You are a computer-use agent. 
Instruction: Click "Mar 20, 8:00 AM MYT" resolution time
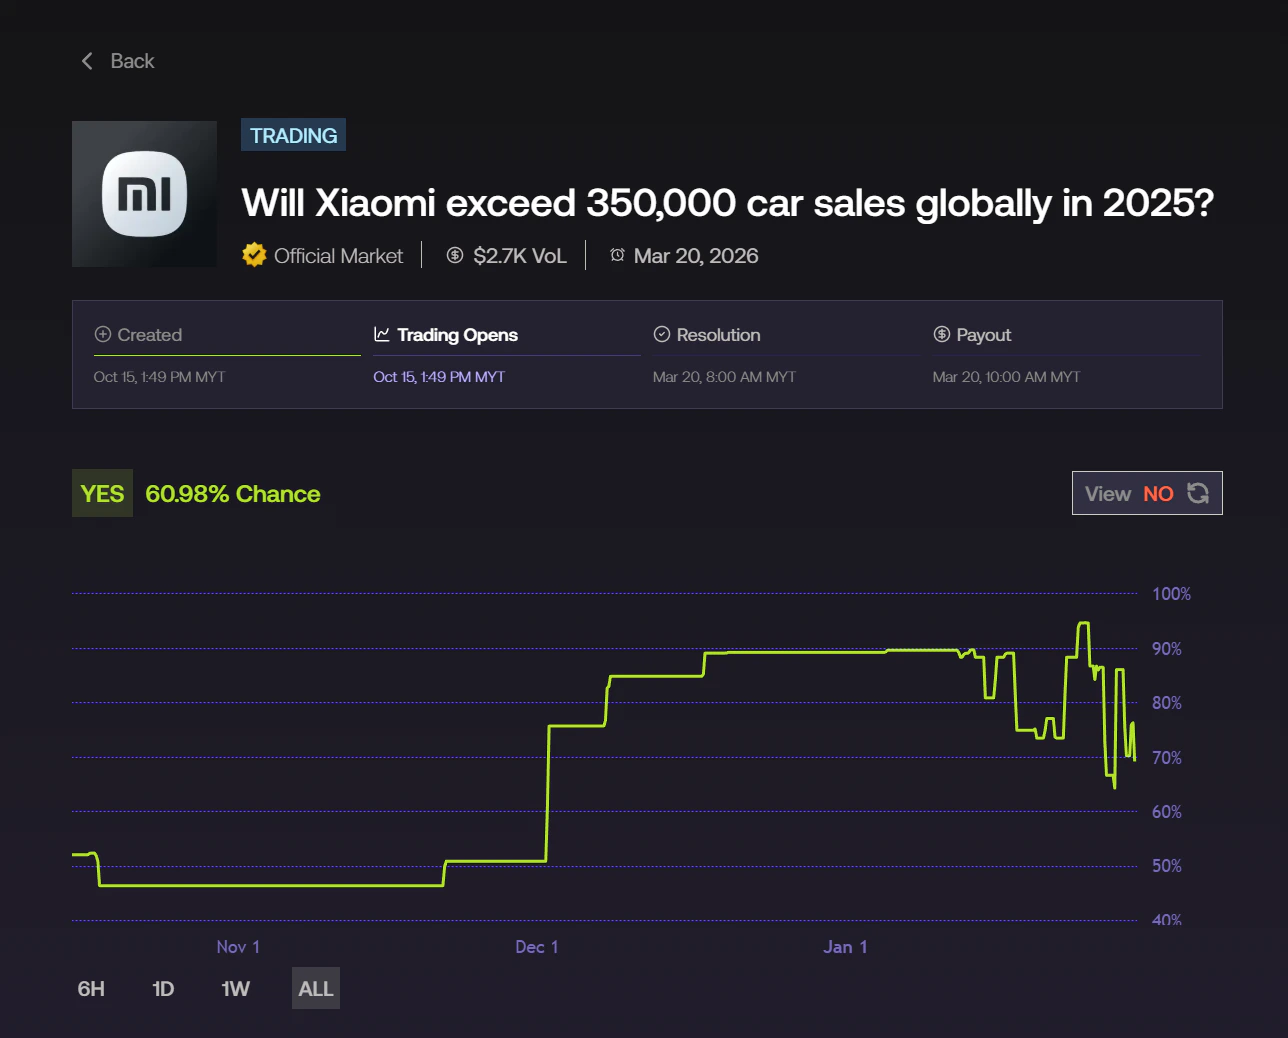724,377
